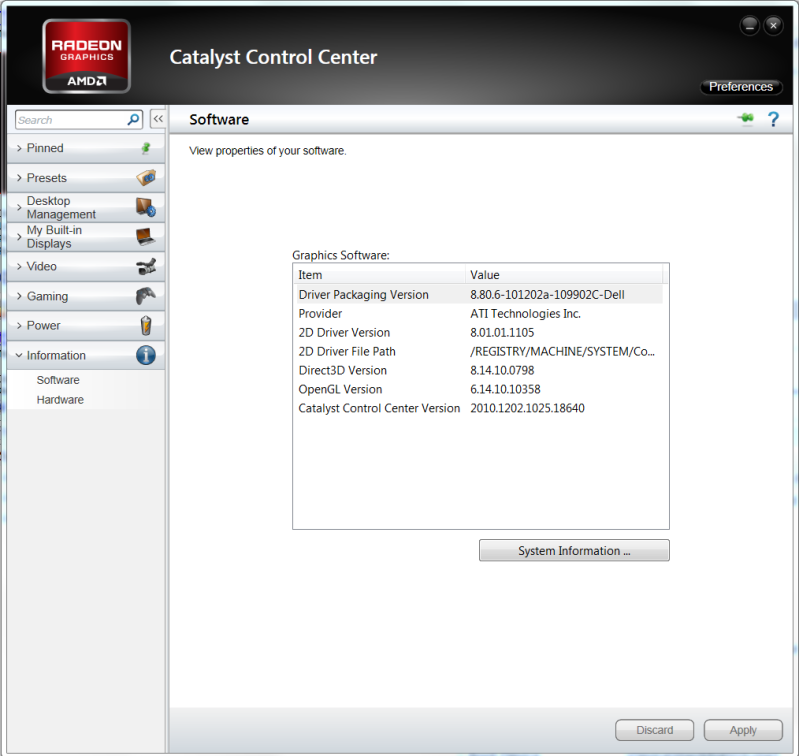The width and height of the screenshot is (799, 756).
Task: Click the value 8.80.6-101202a-109902C-Dell
Action: pyautogui.click(x=547, y=294)
